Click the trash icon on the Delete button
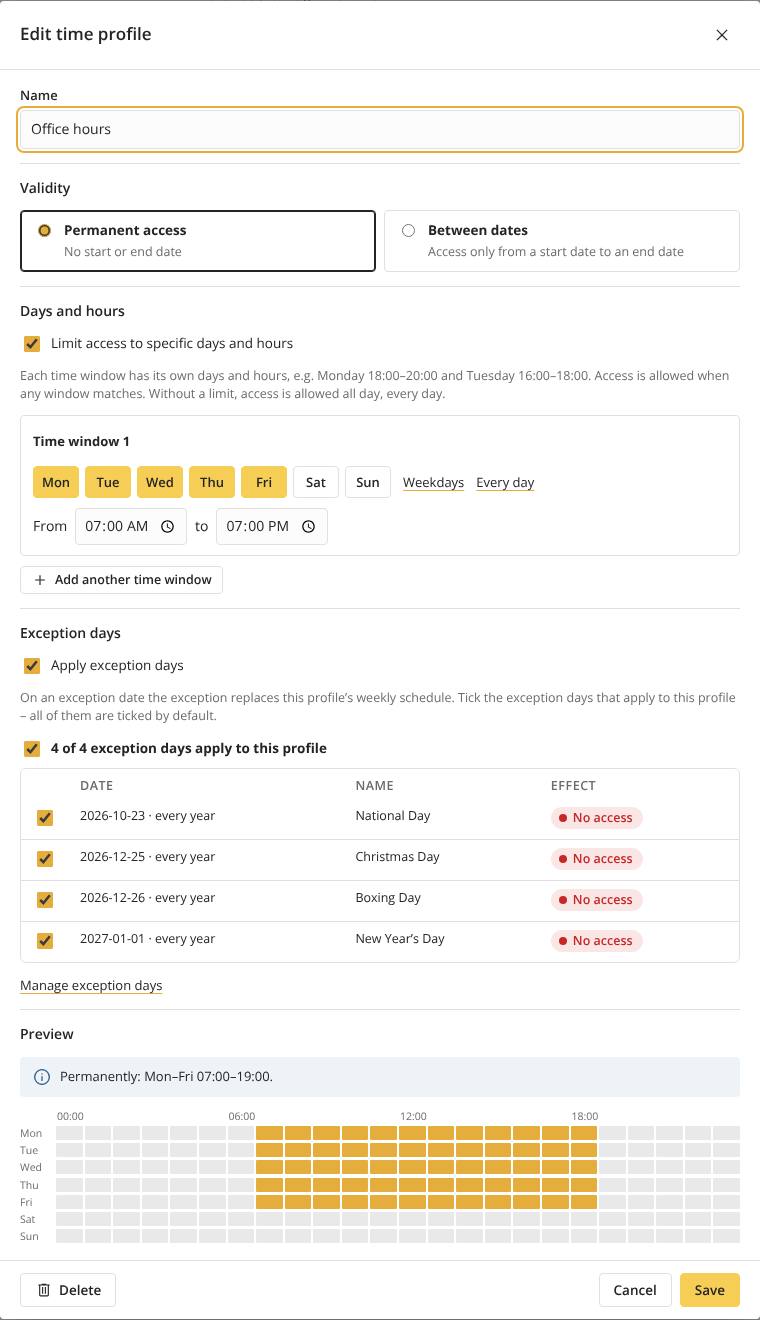 44,1290
